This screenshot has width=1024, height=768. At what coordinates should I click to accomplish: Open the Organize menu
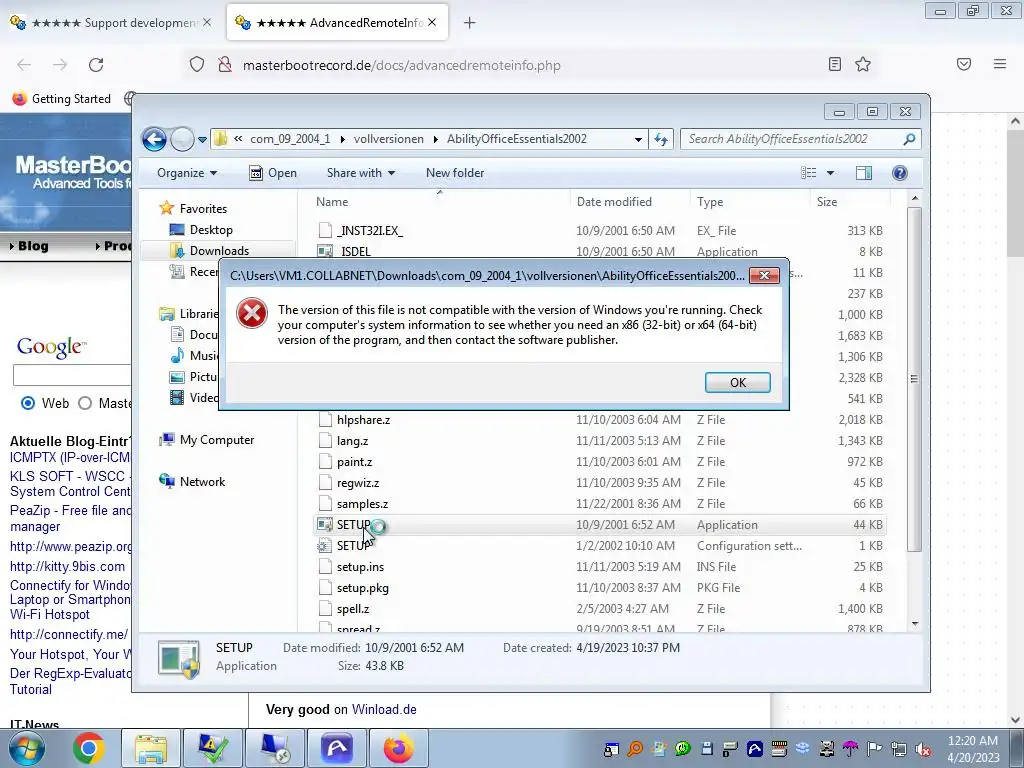(x=187, y=173)
